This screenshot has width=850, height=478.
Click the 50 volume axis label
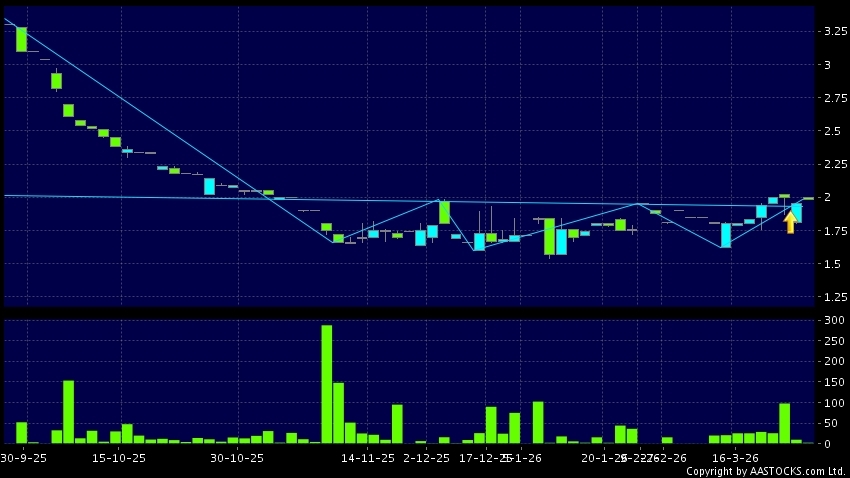pyautogui.click(x=833, y=423)
